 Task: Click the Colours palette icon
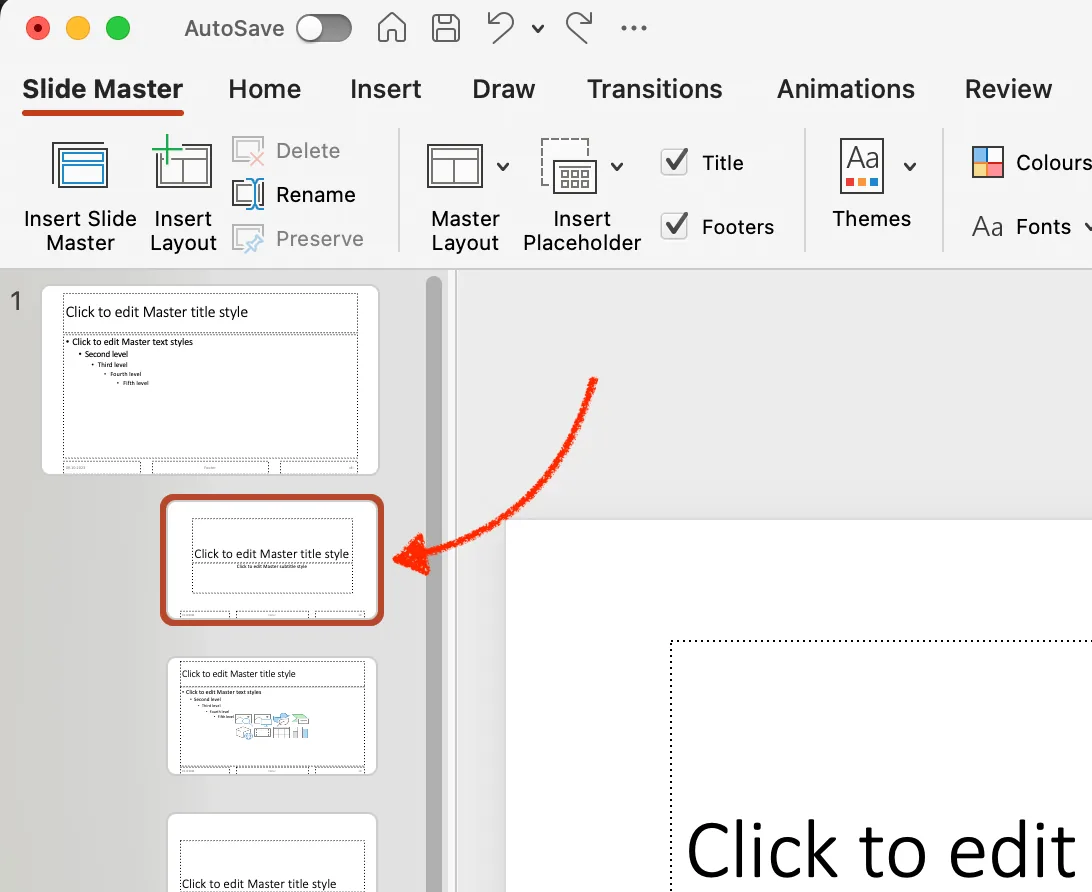(988, 162)
